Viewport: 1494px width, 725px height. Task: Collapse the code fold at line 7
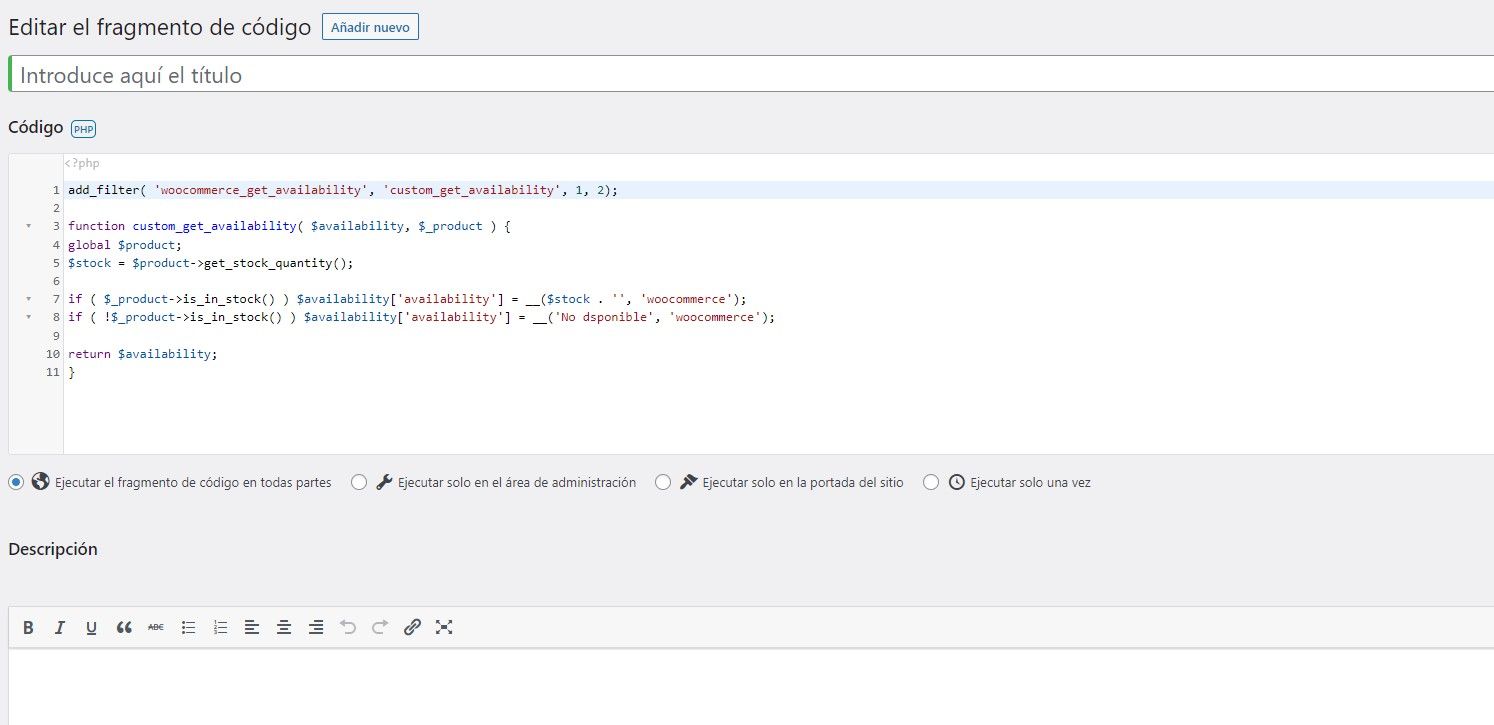(x=28, y=299)
